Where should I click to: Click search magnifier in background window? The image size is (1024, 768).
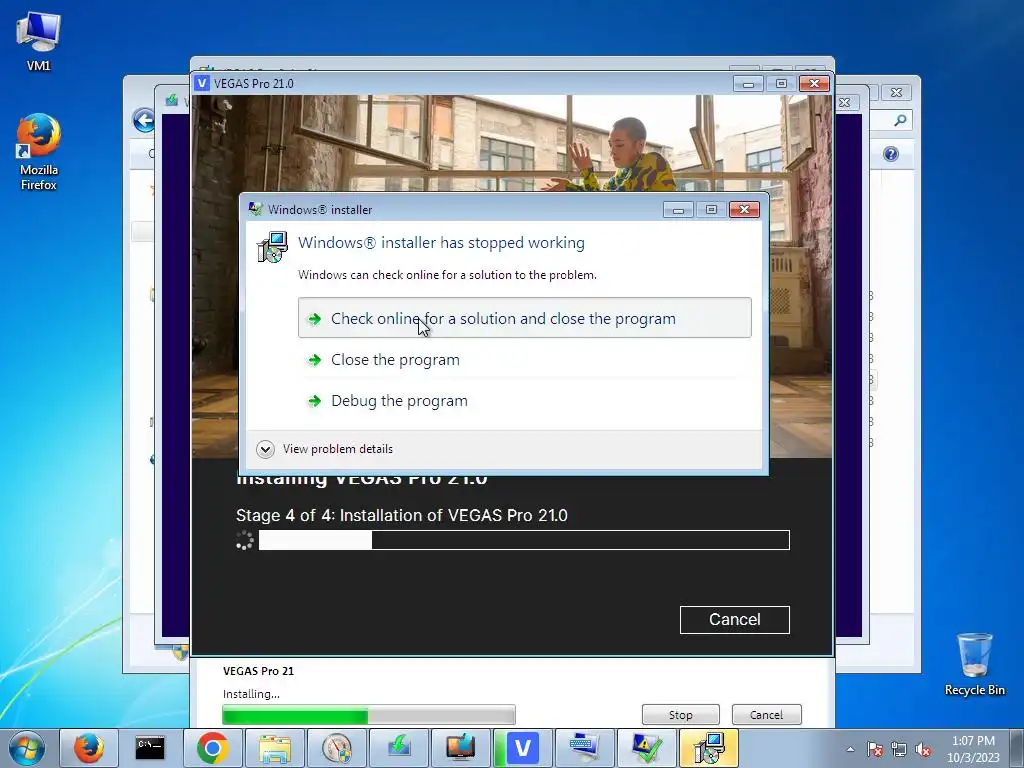click(900, 120)
